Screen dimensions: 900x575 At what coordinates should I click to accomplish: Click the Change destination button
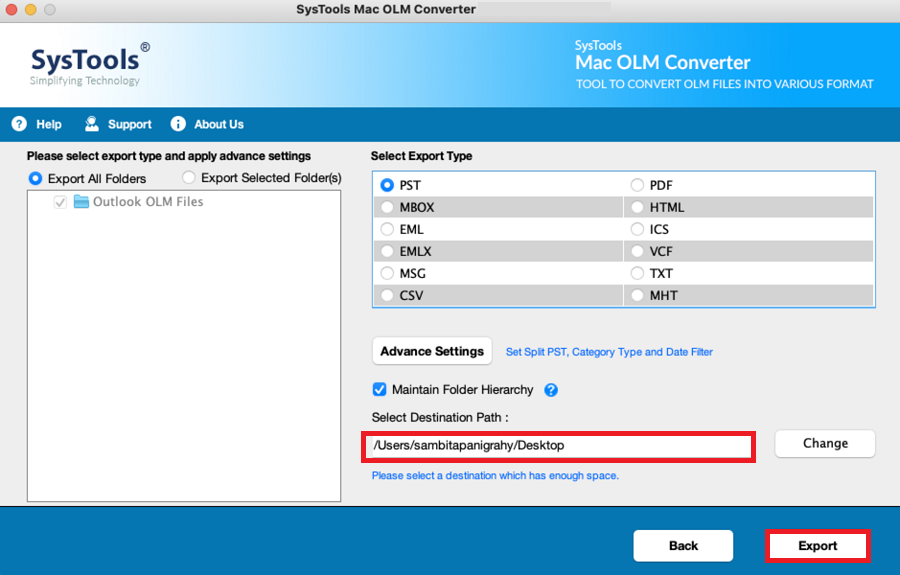click(825, 444)
